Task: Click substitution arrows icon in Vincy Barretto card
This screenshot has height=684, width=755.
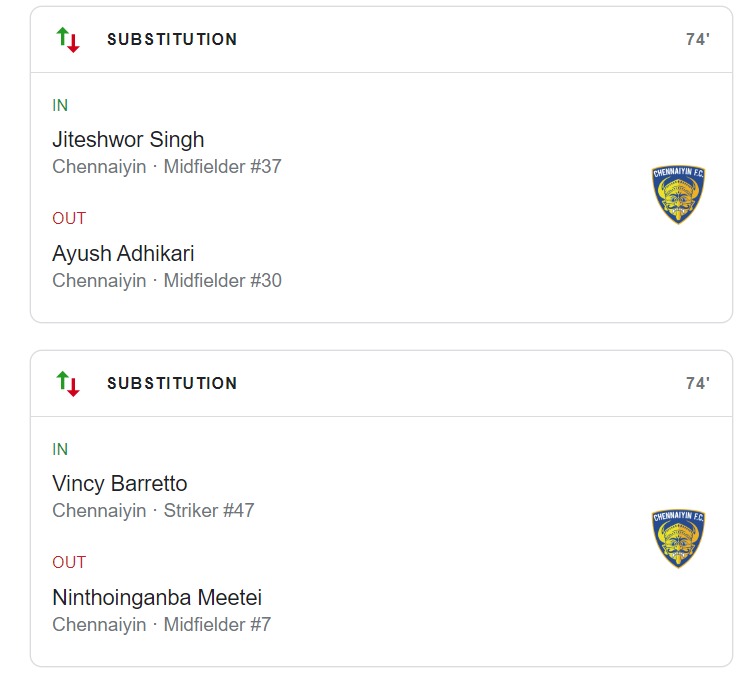Action: 68,384
